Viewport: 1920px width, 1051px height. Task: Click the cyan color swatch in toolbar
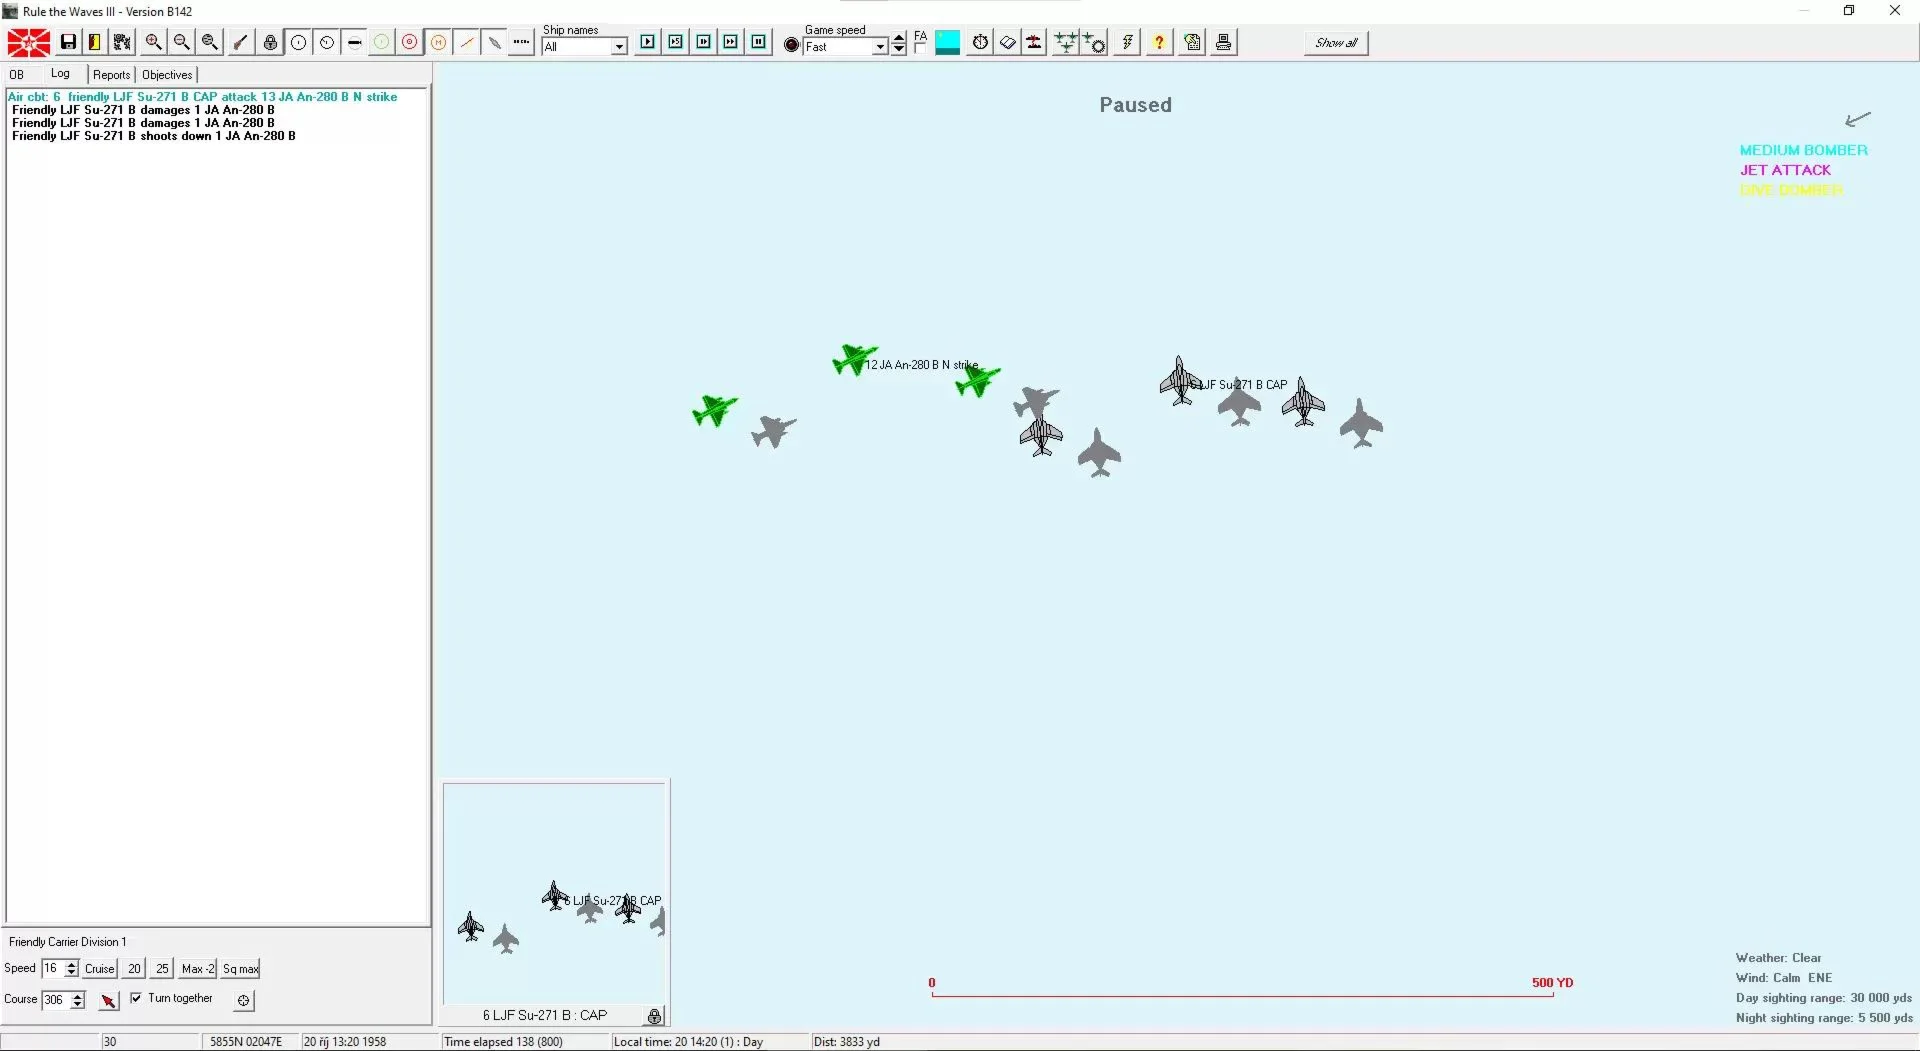[x=947, y=42]
